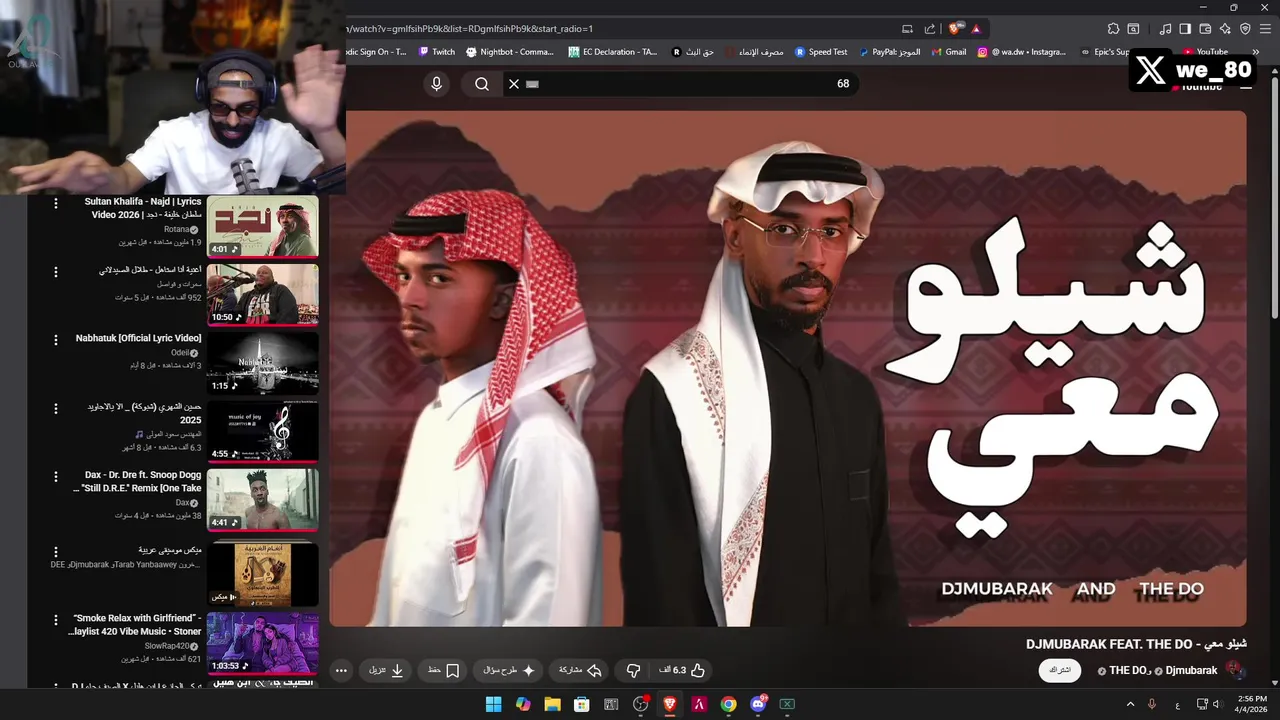Open options for حسين الشهري video
Image resolution: width=1280 pixels, height=720 pixels.
56,409
